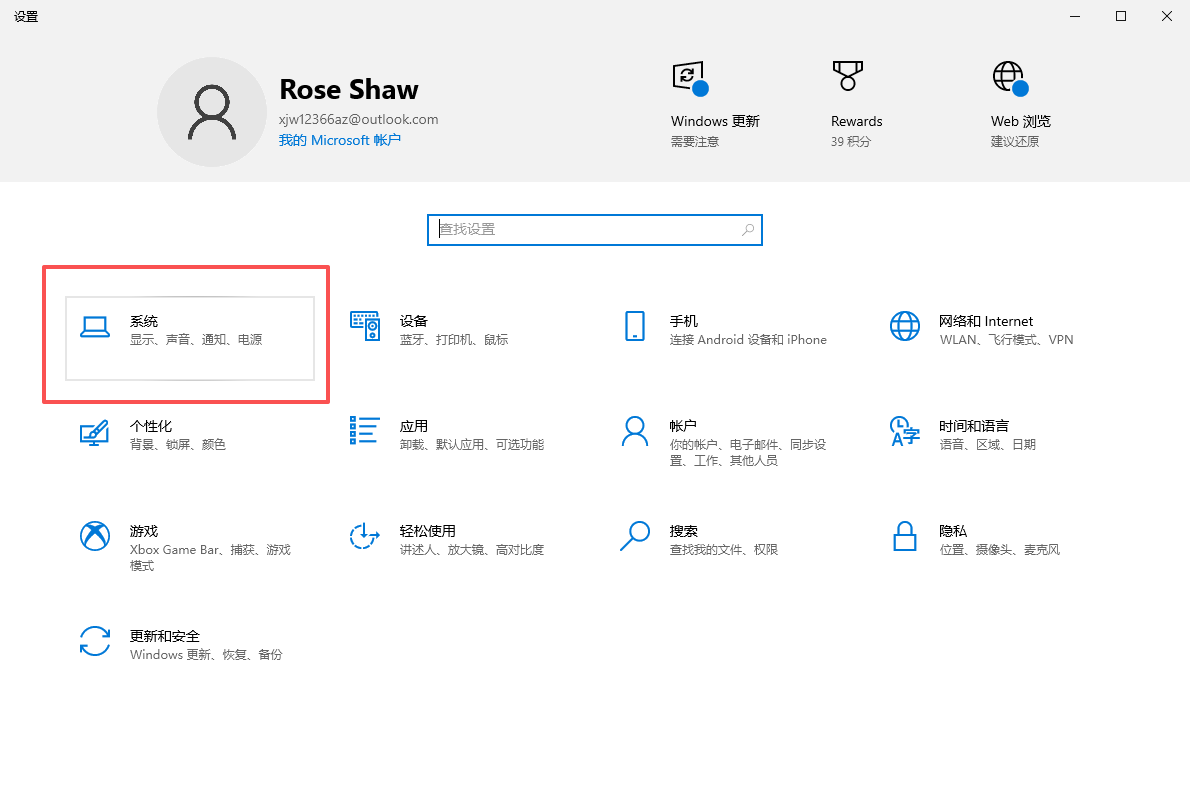Focus the 查找设置 search box
The height and width of the screenshot is (800, 1190).
point(594,230)
